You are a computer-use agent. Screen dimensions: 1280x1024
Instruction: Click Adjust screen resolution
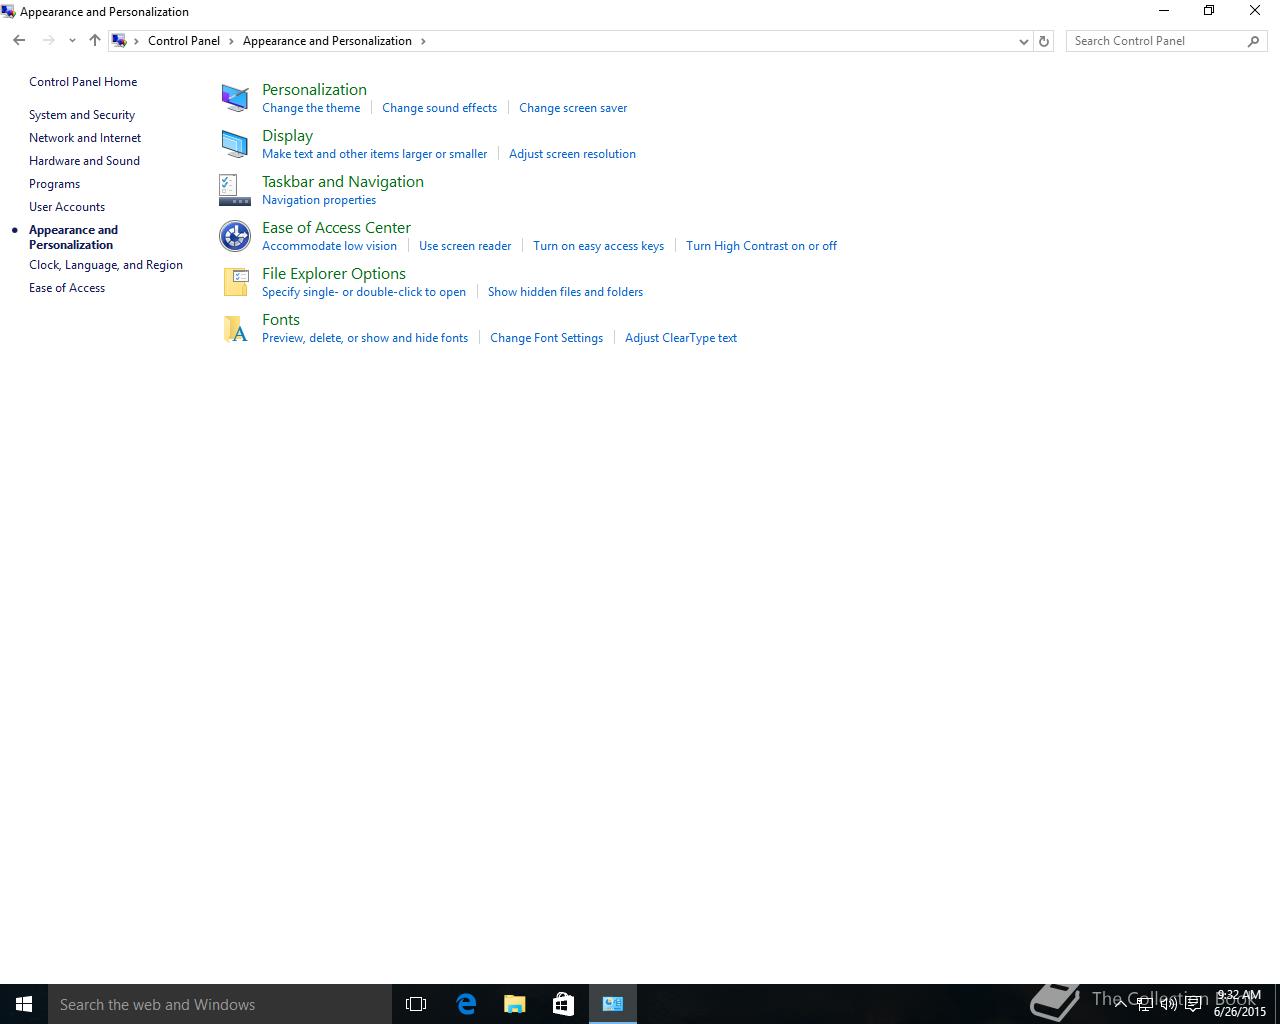tap(572, 154)
